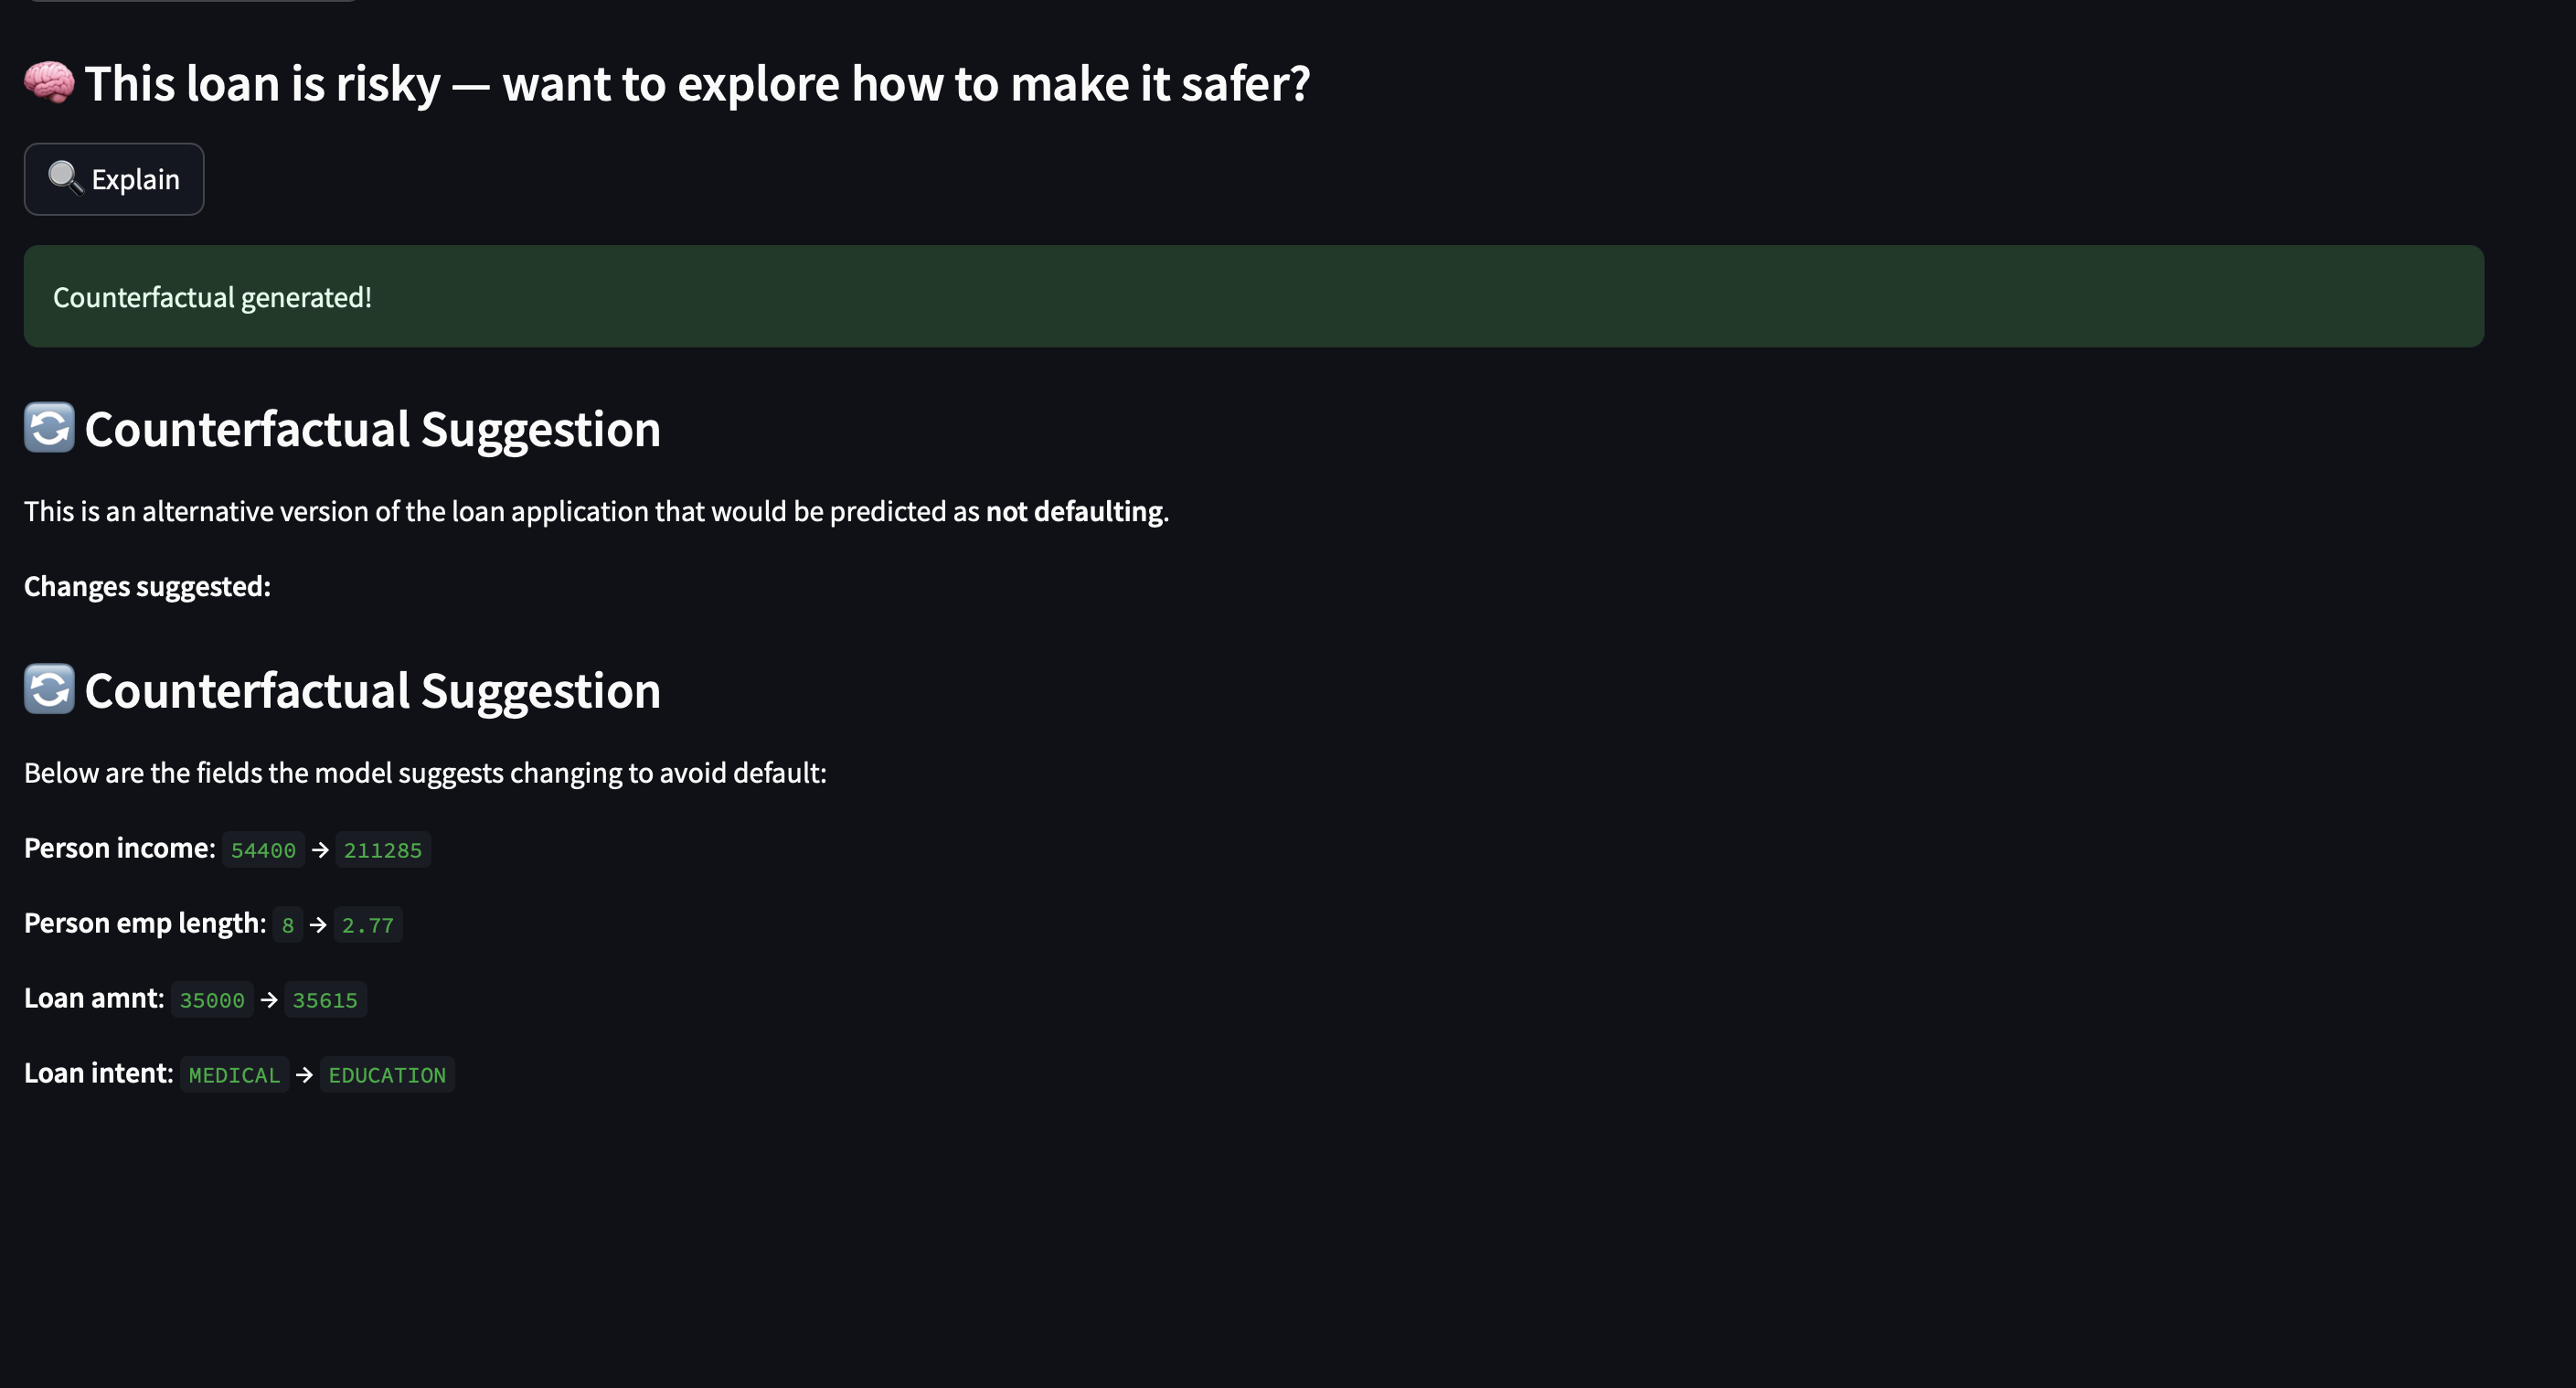Image resolution: width=2576 pixels, height=1388 pixels.
Task: Click the magnifying glass icon on Explain
Action: point(64,177)
